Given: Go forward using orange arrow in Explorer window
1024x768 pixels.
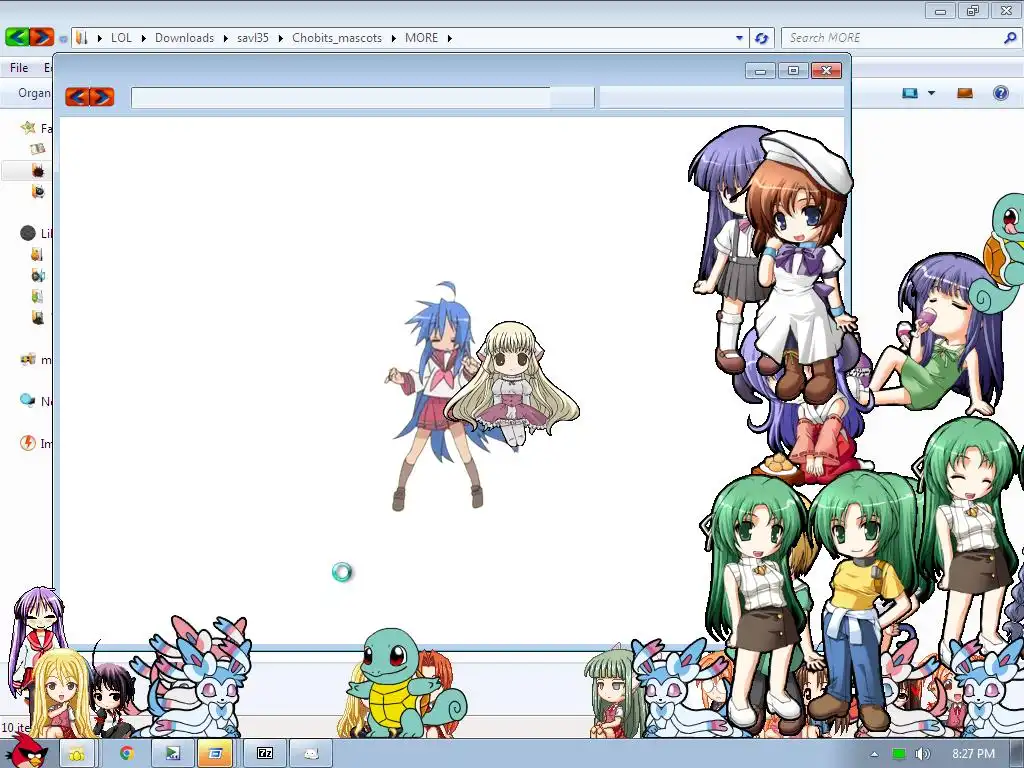Looking at the screenshot, I should click(41, 37).
